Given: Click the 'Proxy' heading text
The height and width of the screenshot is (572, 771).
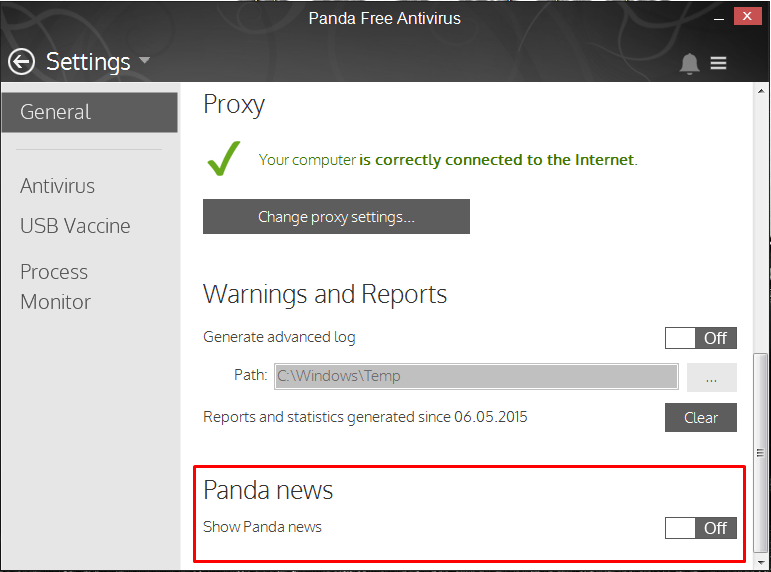Looking at the screenshot, I should 234,105.
